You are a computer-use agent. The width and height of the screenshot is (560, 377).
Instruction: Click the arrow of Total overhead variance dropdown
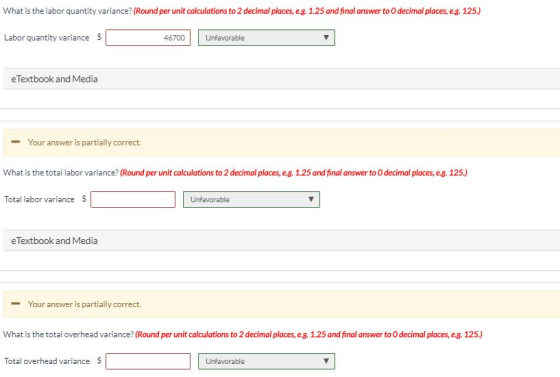pos(326,361)
